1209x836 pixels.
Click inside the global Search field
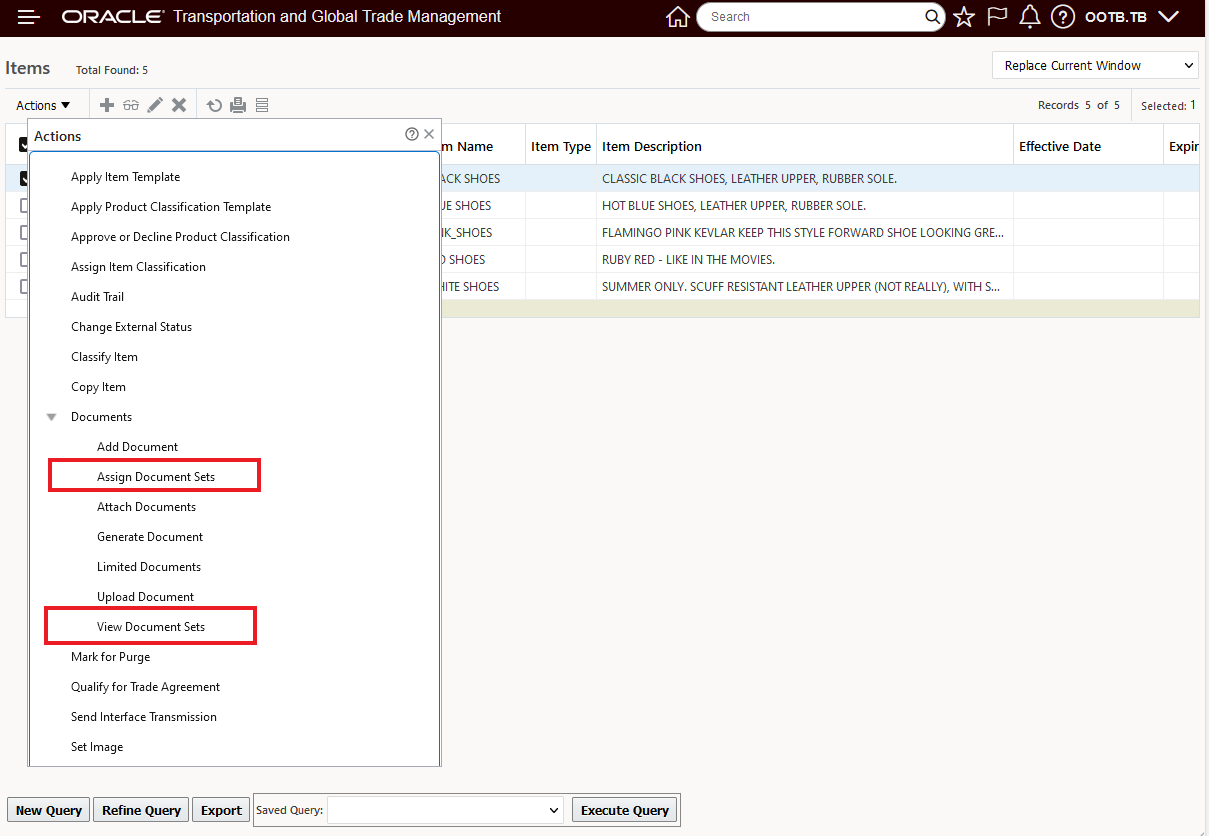click(x=810, y=16)
